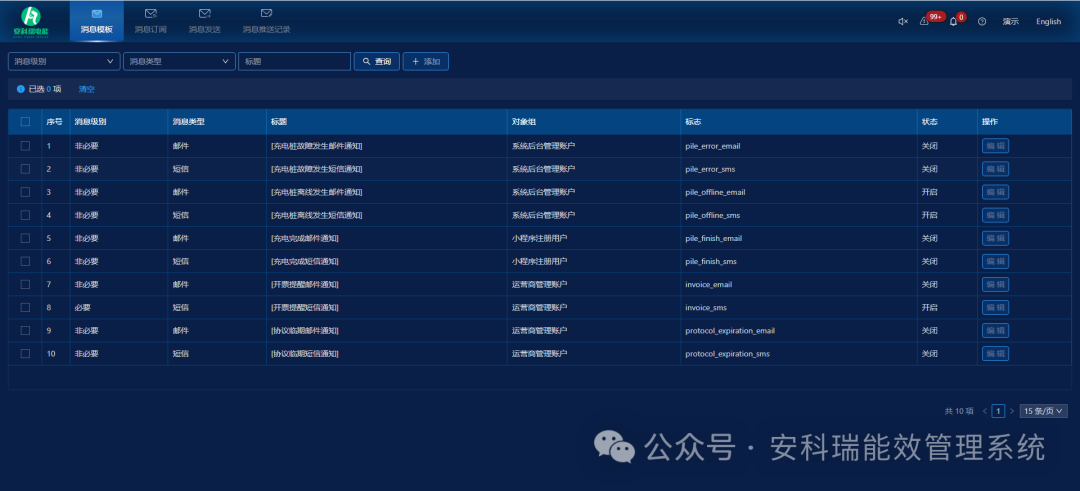Edit the pile_error_email template row
This screenshot has height=491, width=1080.
(x=995, y=146)
